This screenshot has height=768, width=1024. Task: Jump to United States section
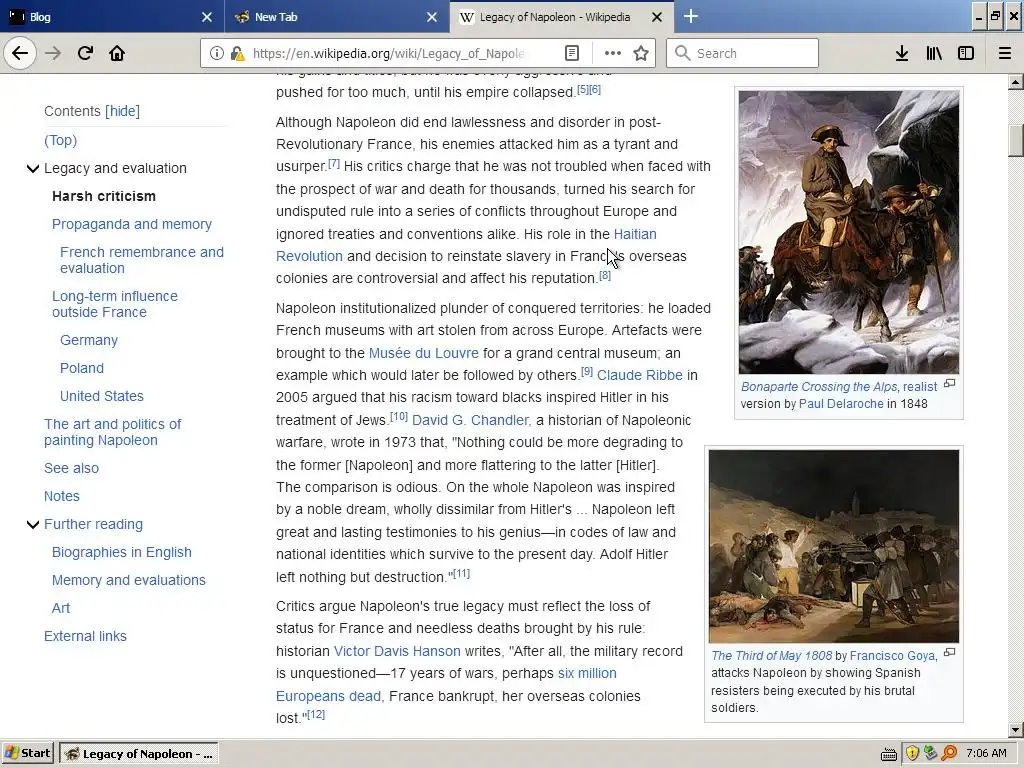[x=102, y=396]
